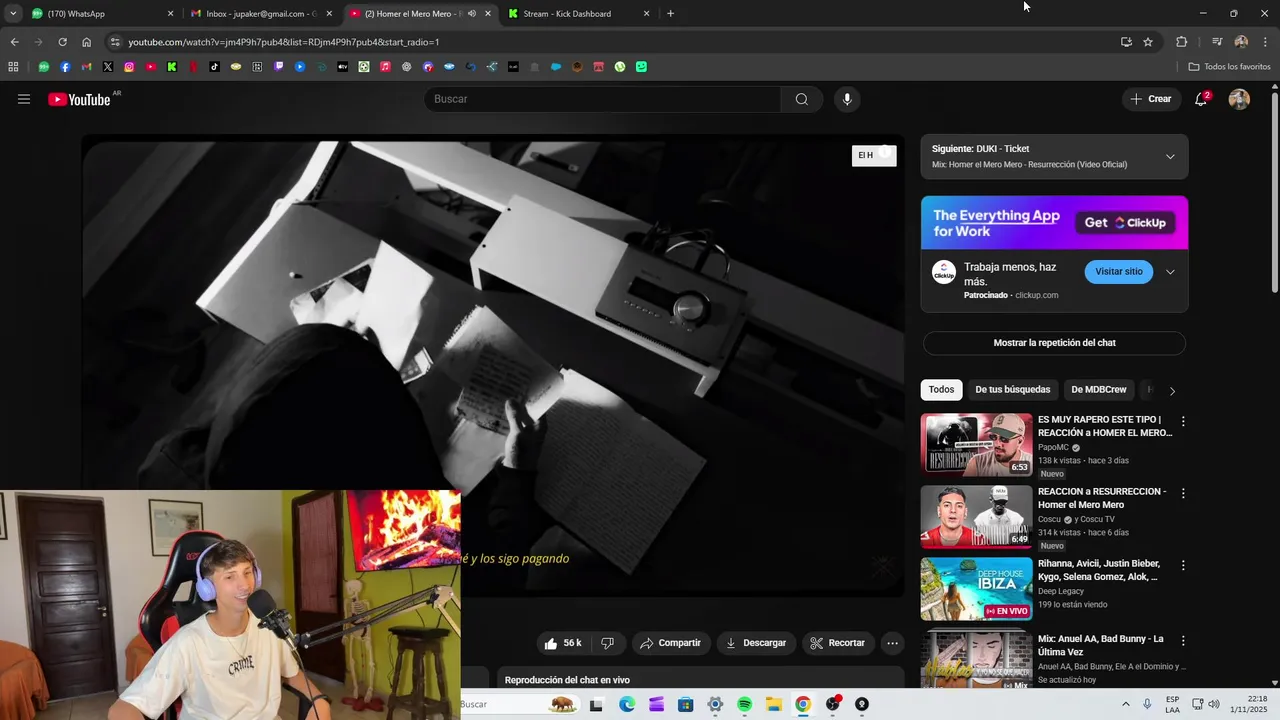The width and height of the screenshot is (1280, 720).
Task: Reload the current page
Action: click(62, 42)
